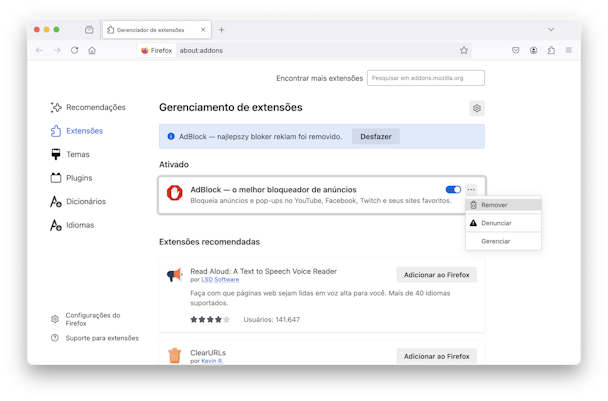Open Dicionários in the sidebar
Viewport: 608px width, 401px height.
(x=78, y=202)
